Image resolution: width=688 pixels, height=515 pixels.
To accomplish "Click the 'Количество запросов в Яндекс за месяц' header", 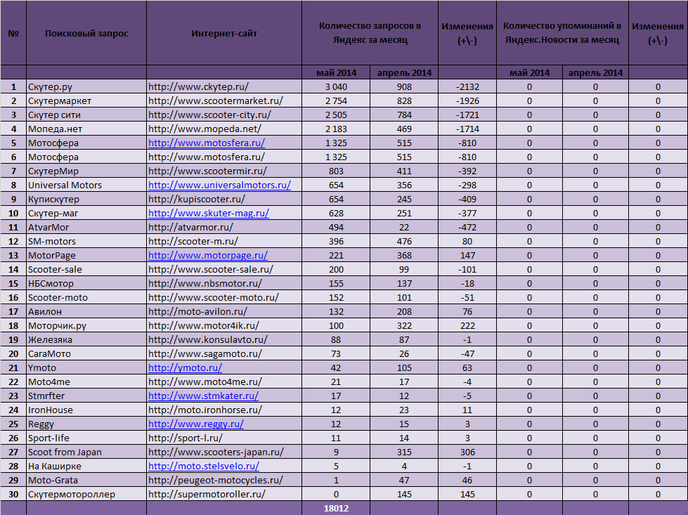I will pyautogui.click(x=370, y=33).
